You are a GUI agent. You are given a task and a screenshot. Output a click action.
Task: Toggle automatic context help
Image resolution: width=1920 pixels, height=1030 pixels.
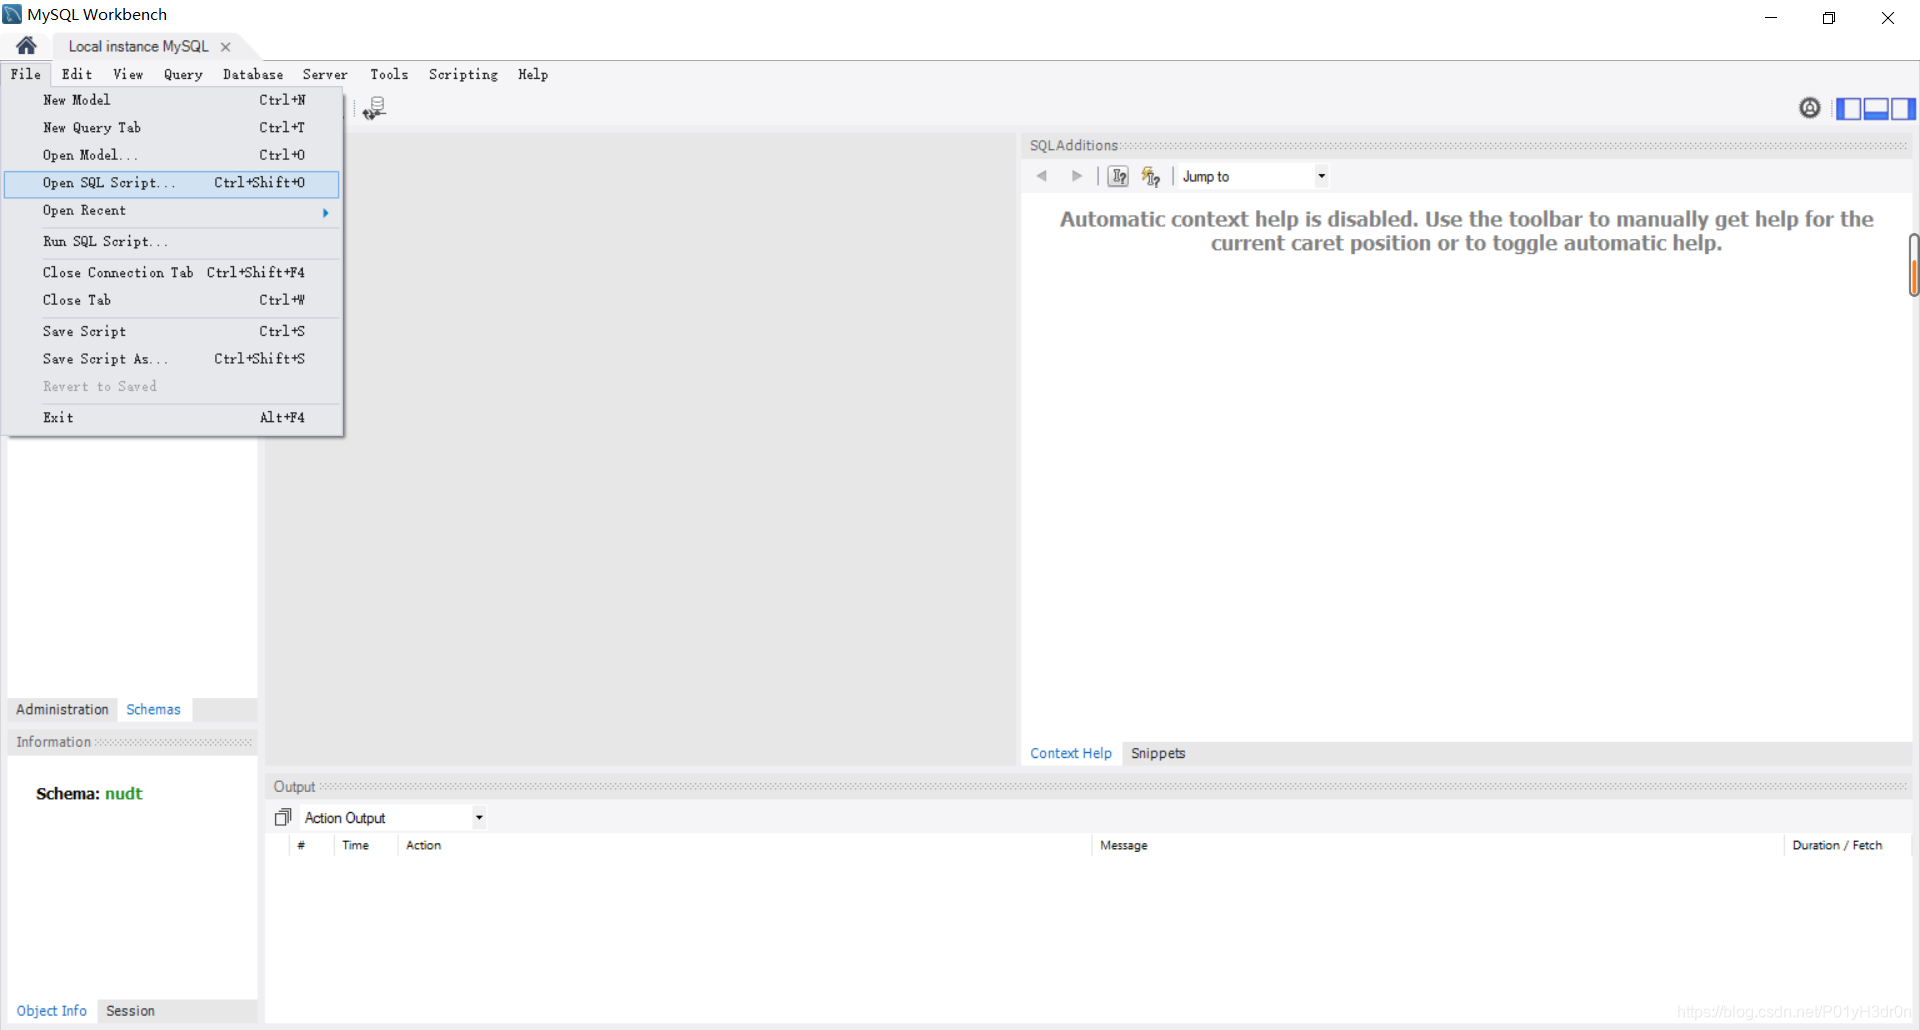click(x=1151, y=176)
